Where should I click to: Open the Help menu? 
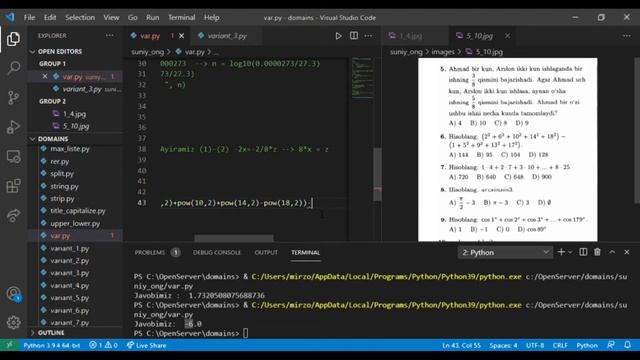(x=212, y=18)
